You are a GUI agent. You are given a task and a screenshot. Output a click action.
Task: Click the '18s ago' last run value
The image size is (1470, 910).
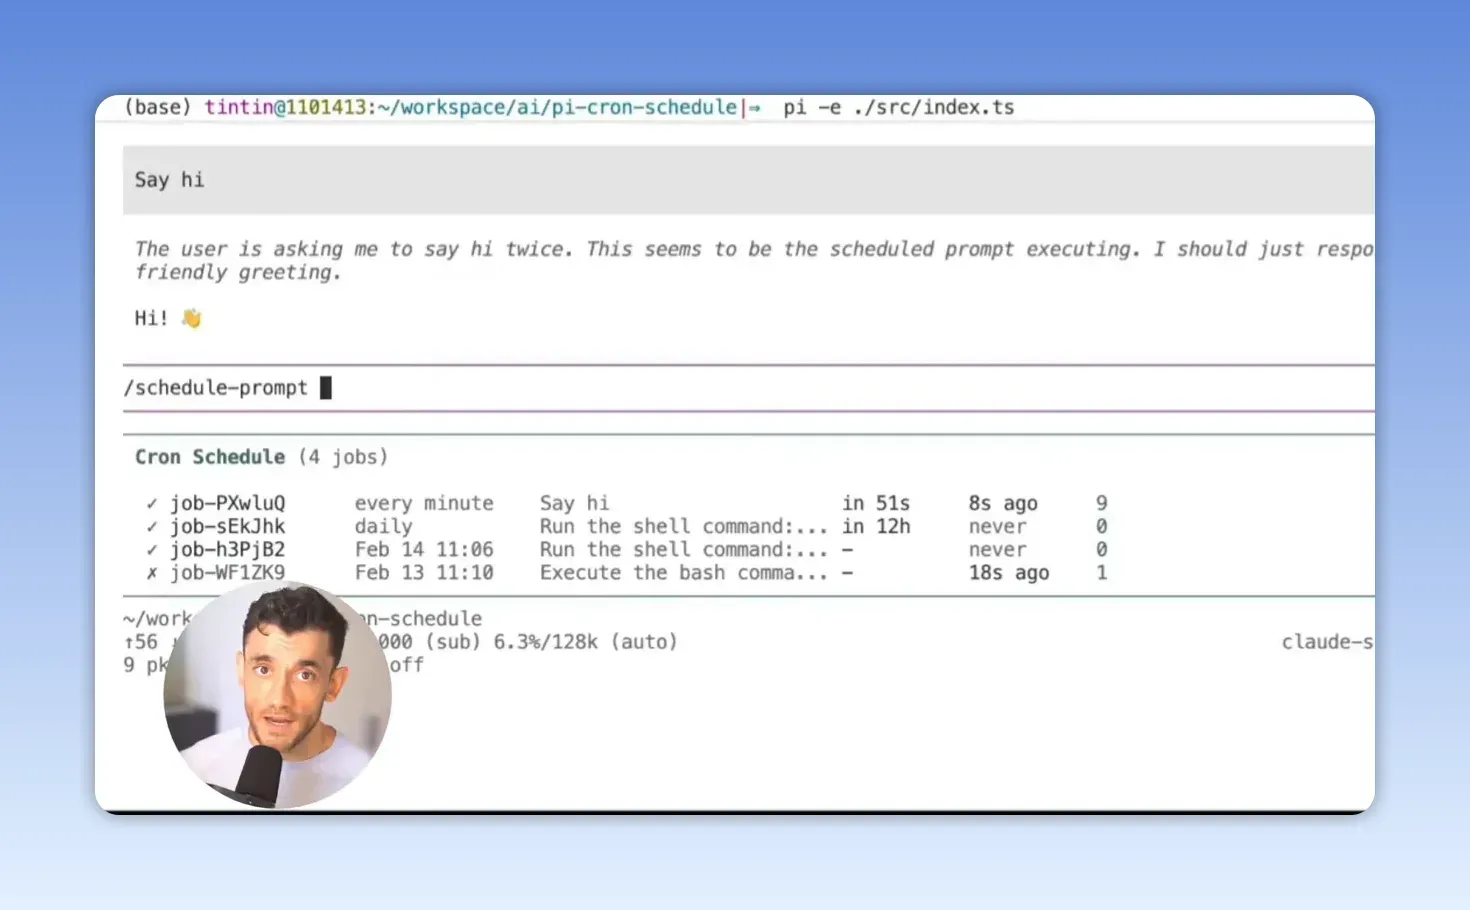click(1009, 573)
